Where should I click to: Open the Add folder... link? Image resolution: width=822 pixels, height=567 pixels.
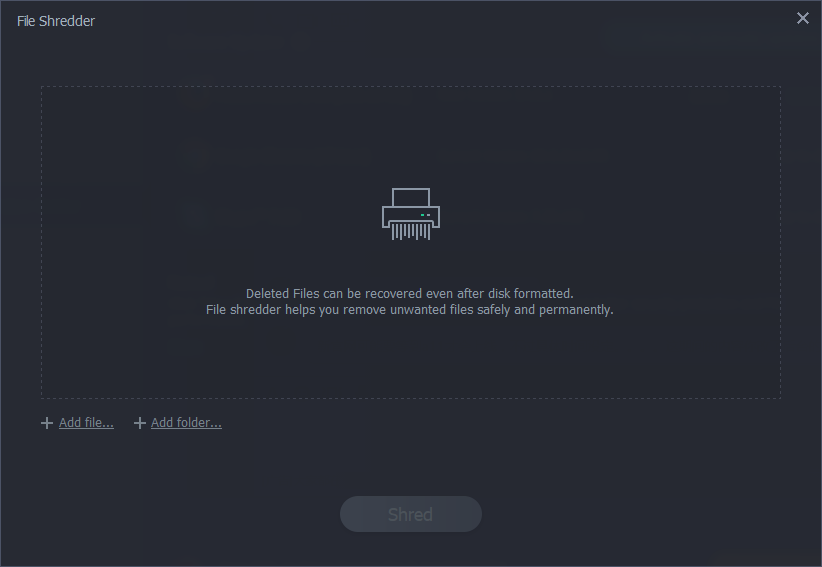(186, 422)
